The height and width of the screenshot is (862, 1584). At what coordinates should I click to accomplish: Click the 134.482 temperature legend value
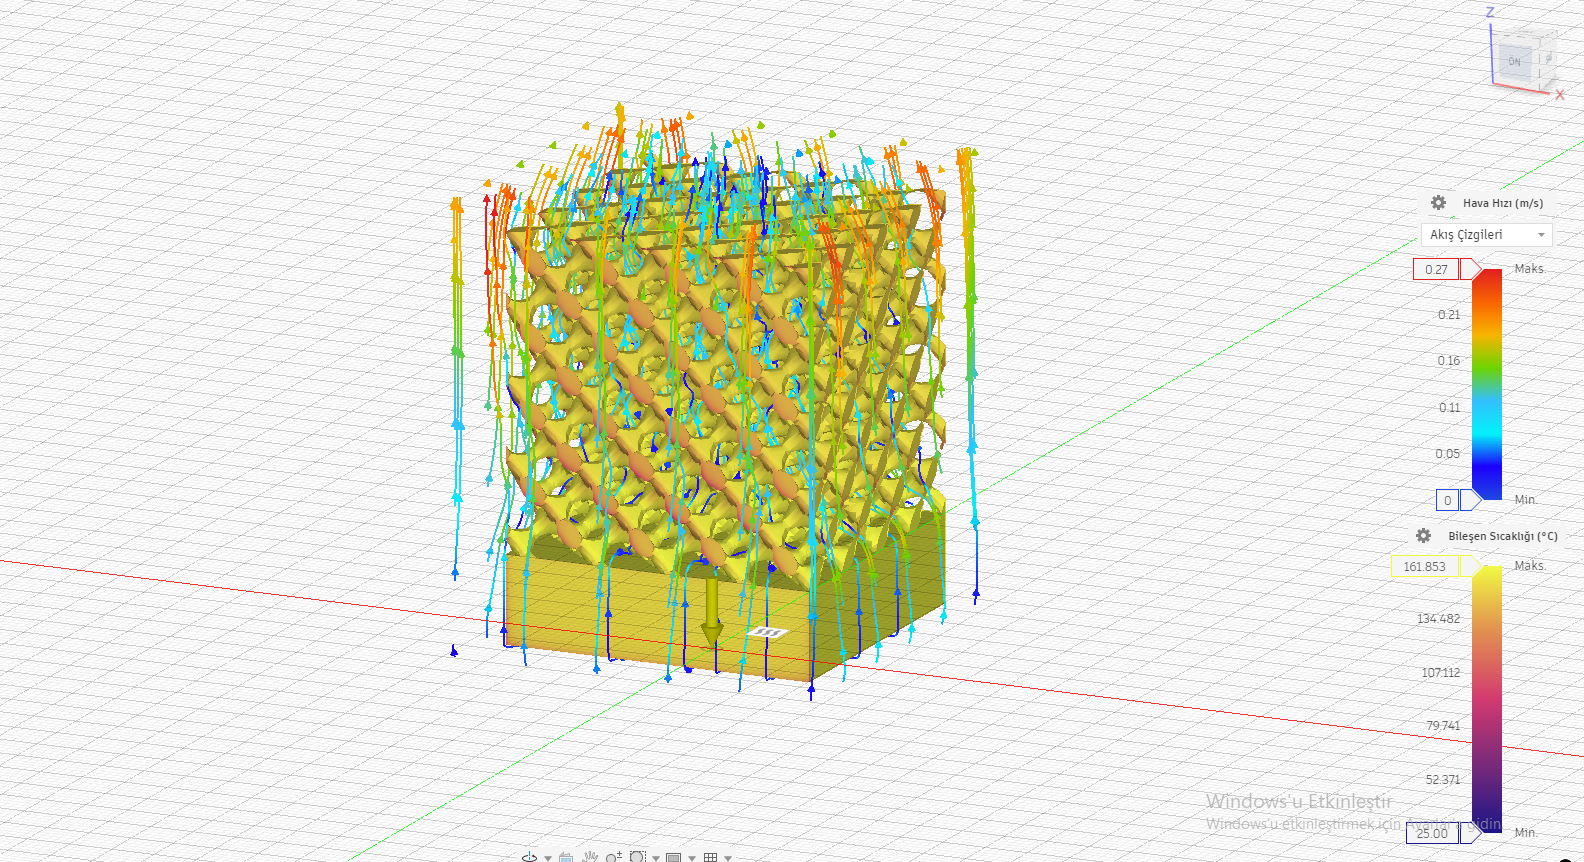point(1438,619)
